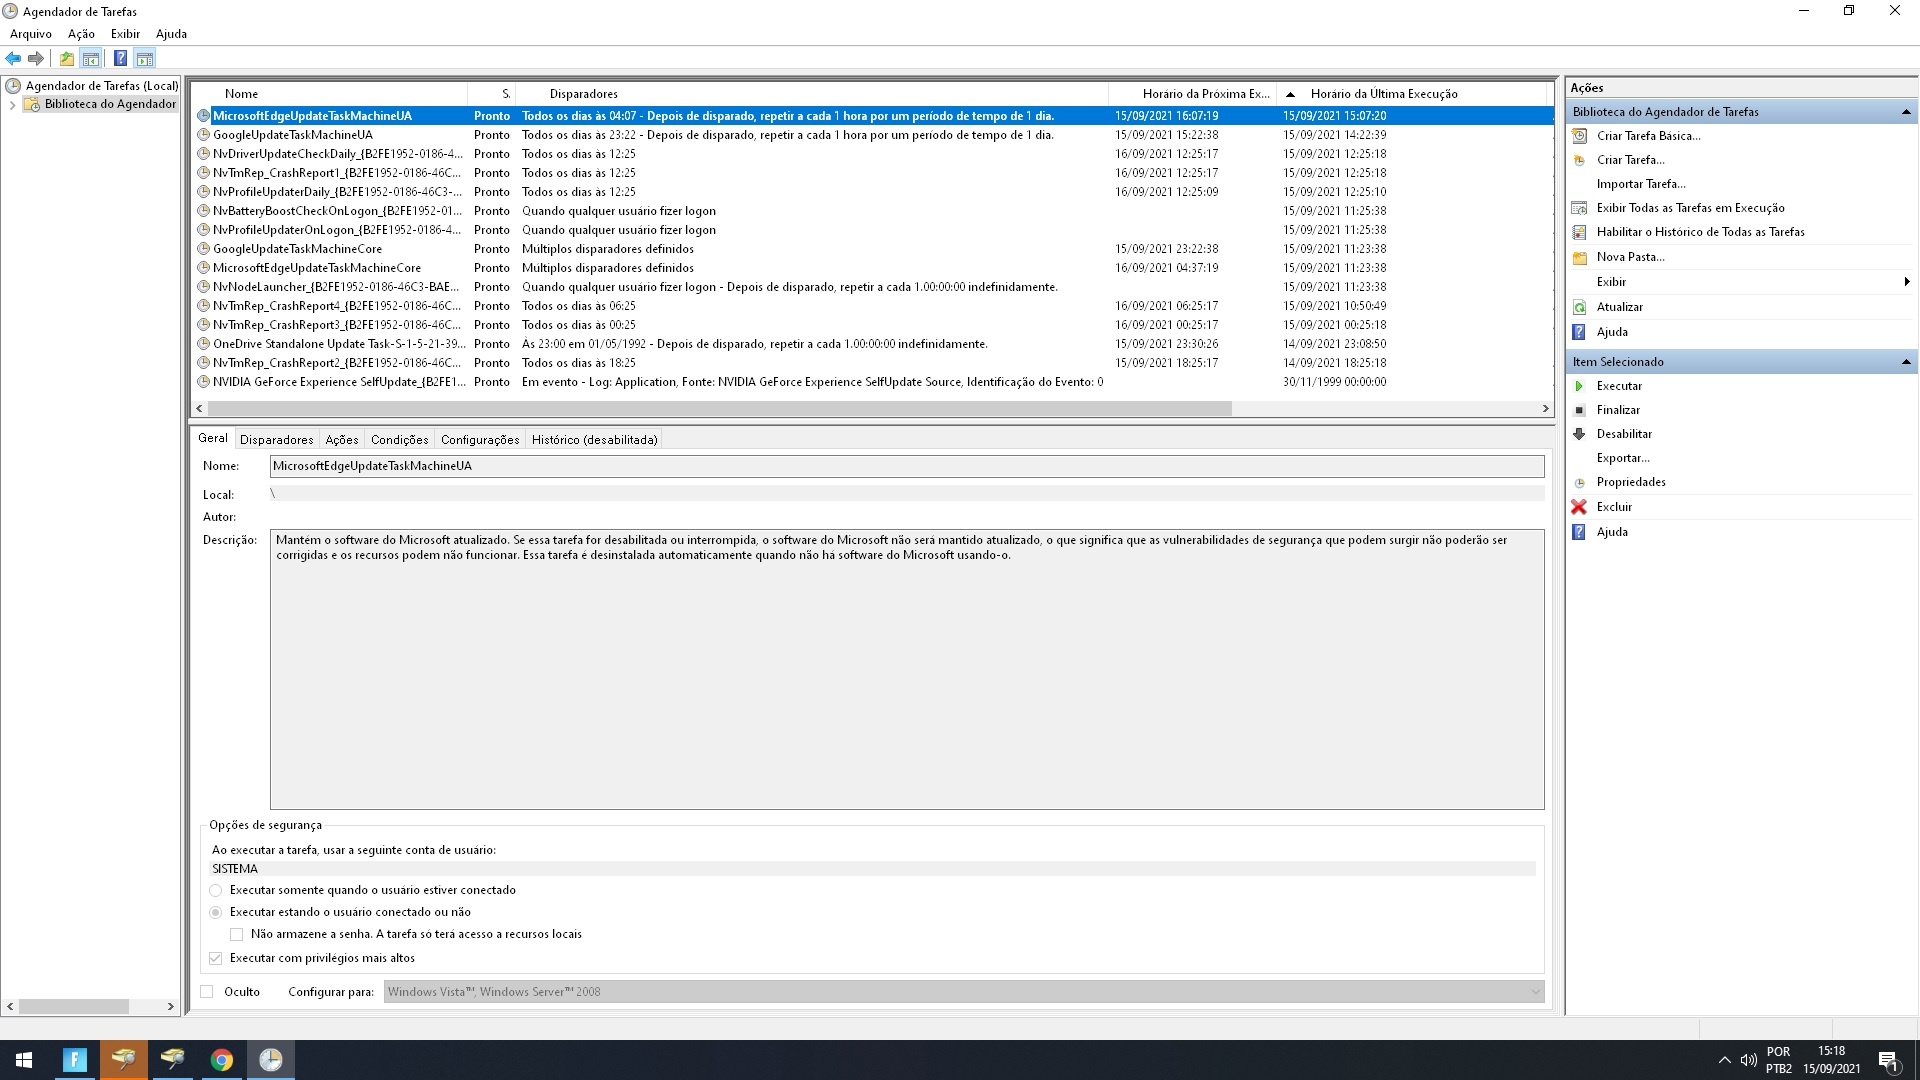The width and height of the screenshot is (1920, 1080).
Task: Toggle Executar com privilégios mais altos checkbox
Action: (215, 958)
